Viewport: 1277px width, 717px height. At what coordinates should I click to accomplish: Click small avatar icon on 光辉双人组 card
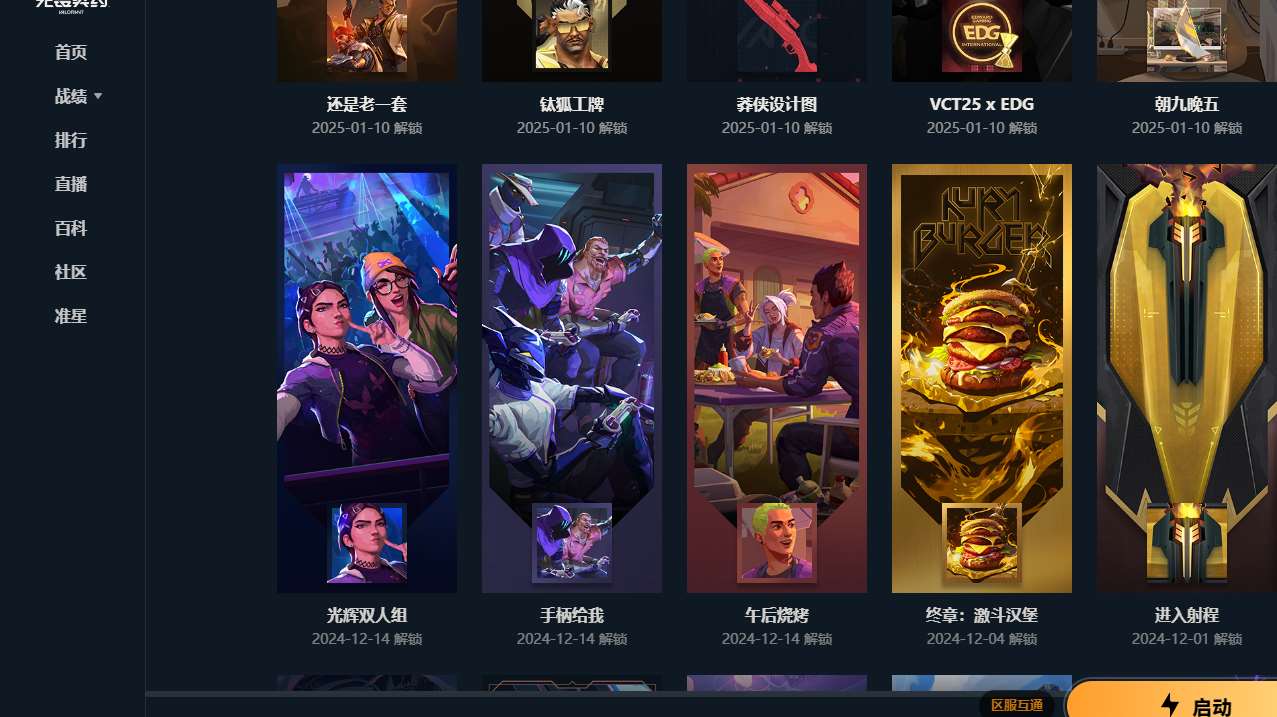point(367,543)
